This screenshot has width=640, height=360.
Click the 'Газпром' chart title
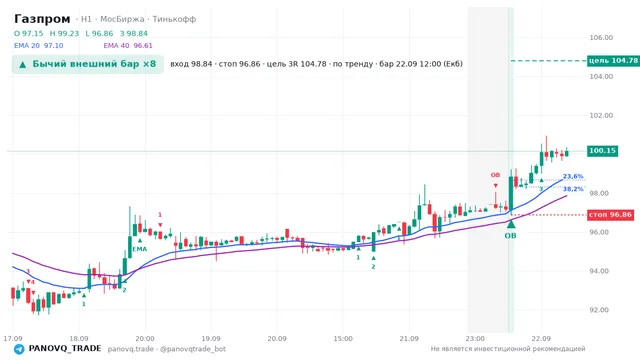[x=42, y=19]
